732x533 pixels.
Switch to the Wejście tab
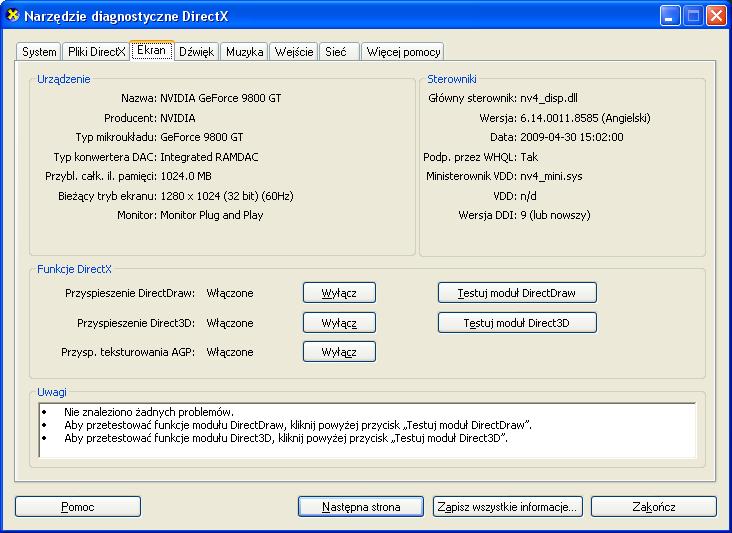pos(294,52)
